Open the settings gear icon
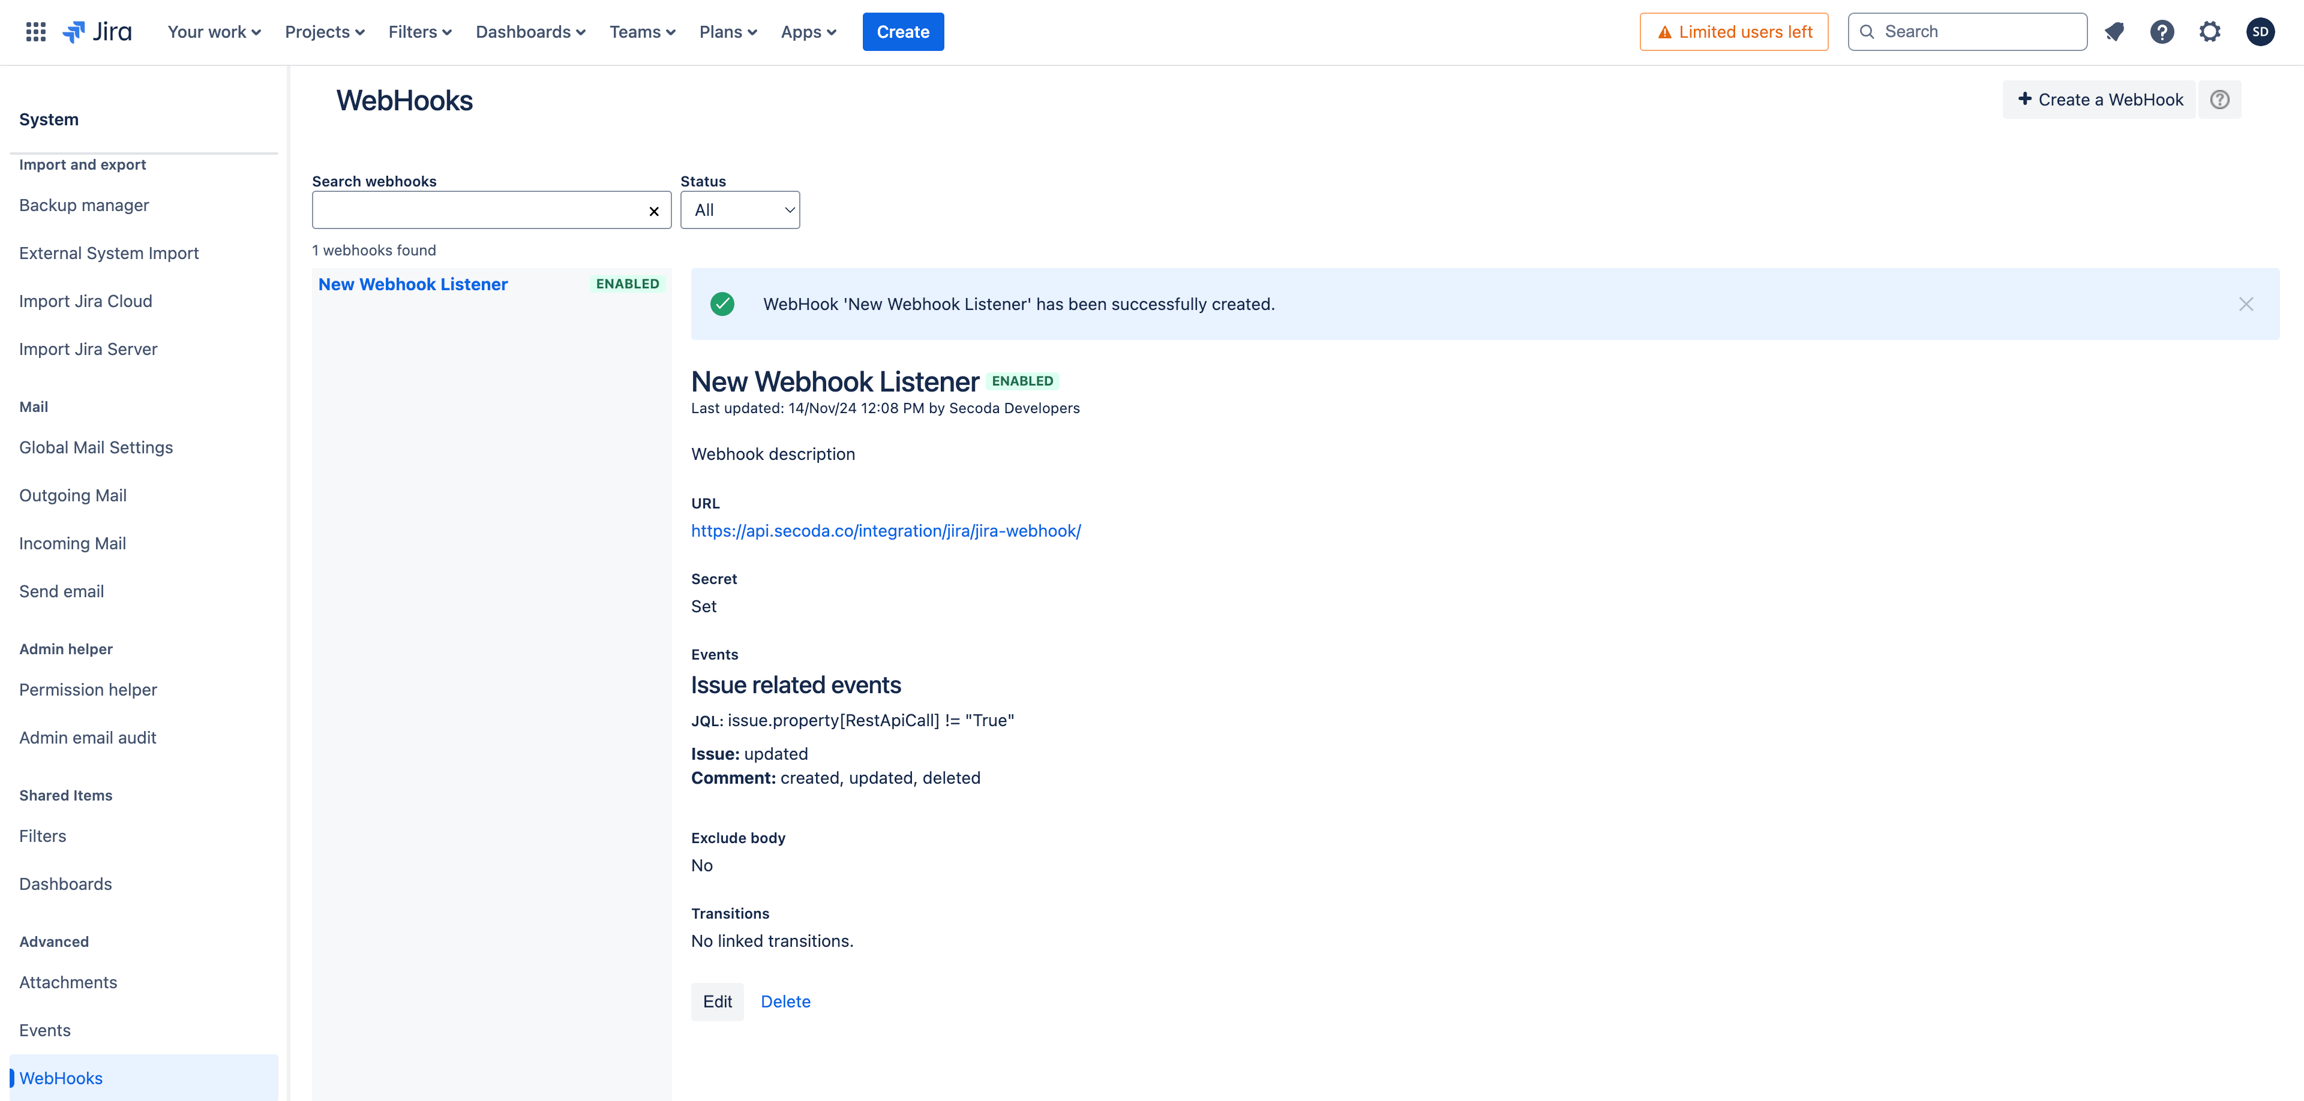The image size is (2304, 1101). click(2210, 32)
